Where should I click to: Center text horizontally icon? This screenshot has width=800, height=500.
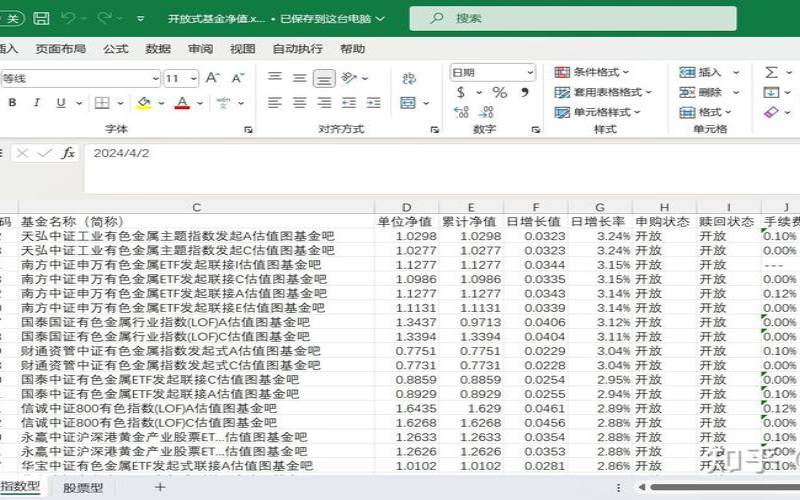(x=299, y=103)
